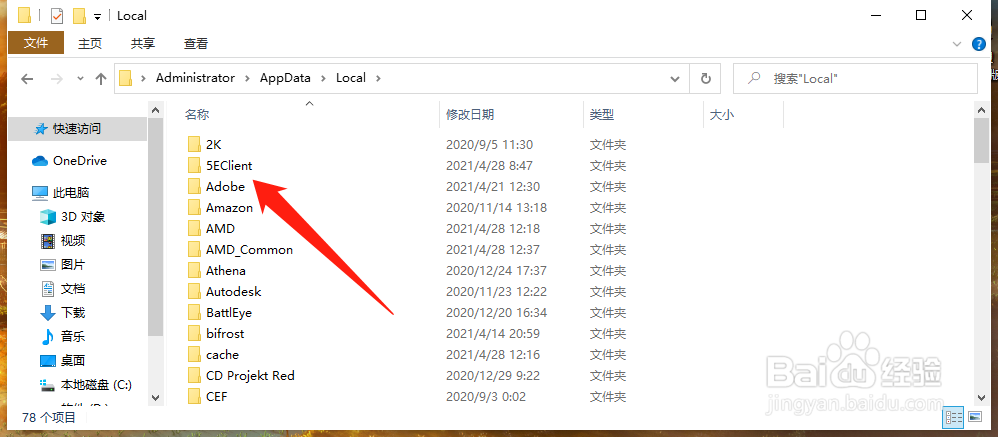Select the Athena folder icon

[194, 270]
